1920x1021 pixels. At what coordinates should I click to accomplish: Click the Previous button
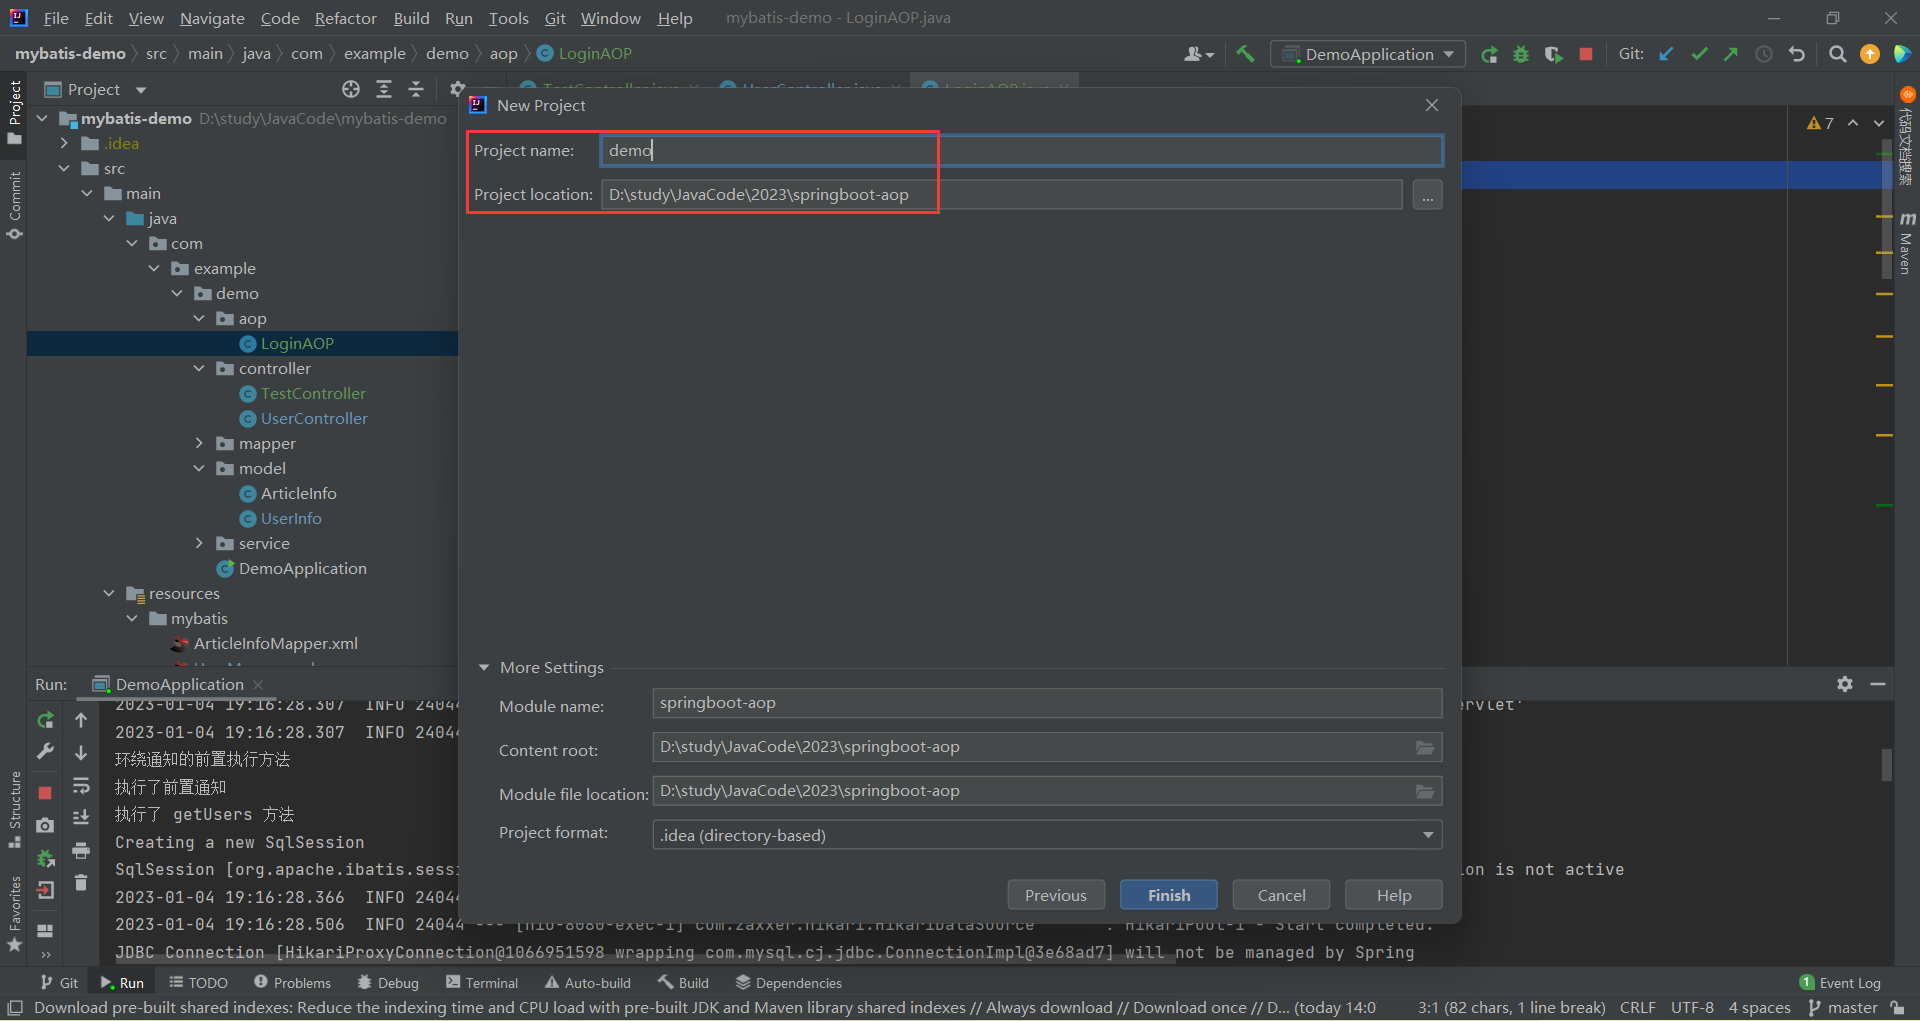[1055, 895]
